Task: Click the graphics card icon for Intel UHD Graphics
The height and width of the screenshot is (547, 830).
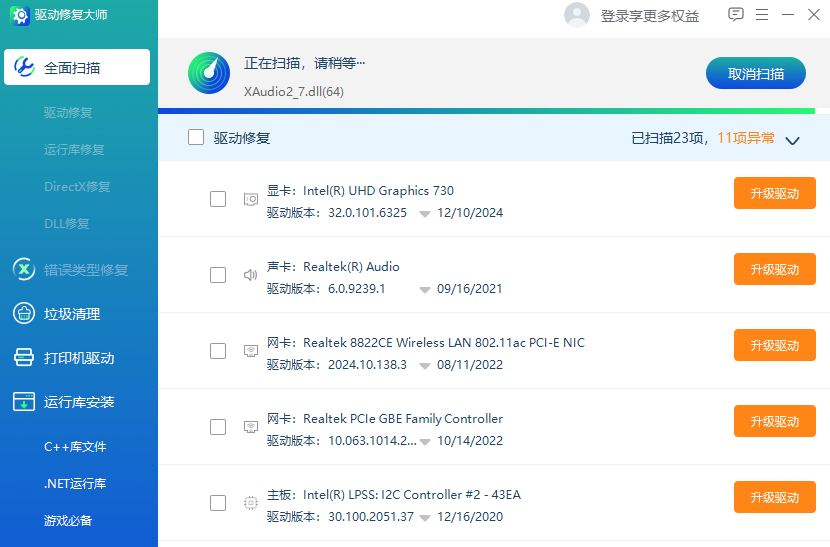Action: (x=251, y=199)
